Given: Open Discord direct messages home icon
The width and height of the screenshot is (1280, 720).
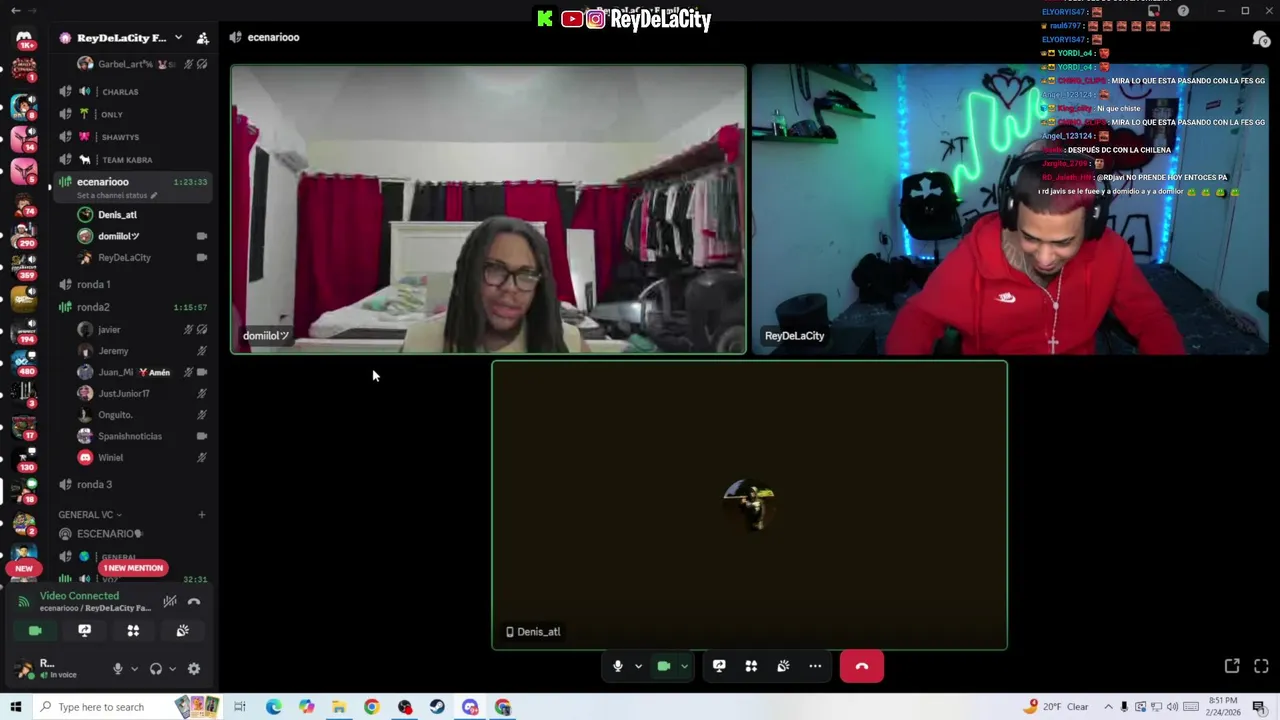Looking at the screenshot, I should coord(24,40).
